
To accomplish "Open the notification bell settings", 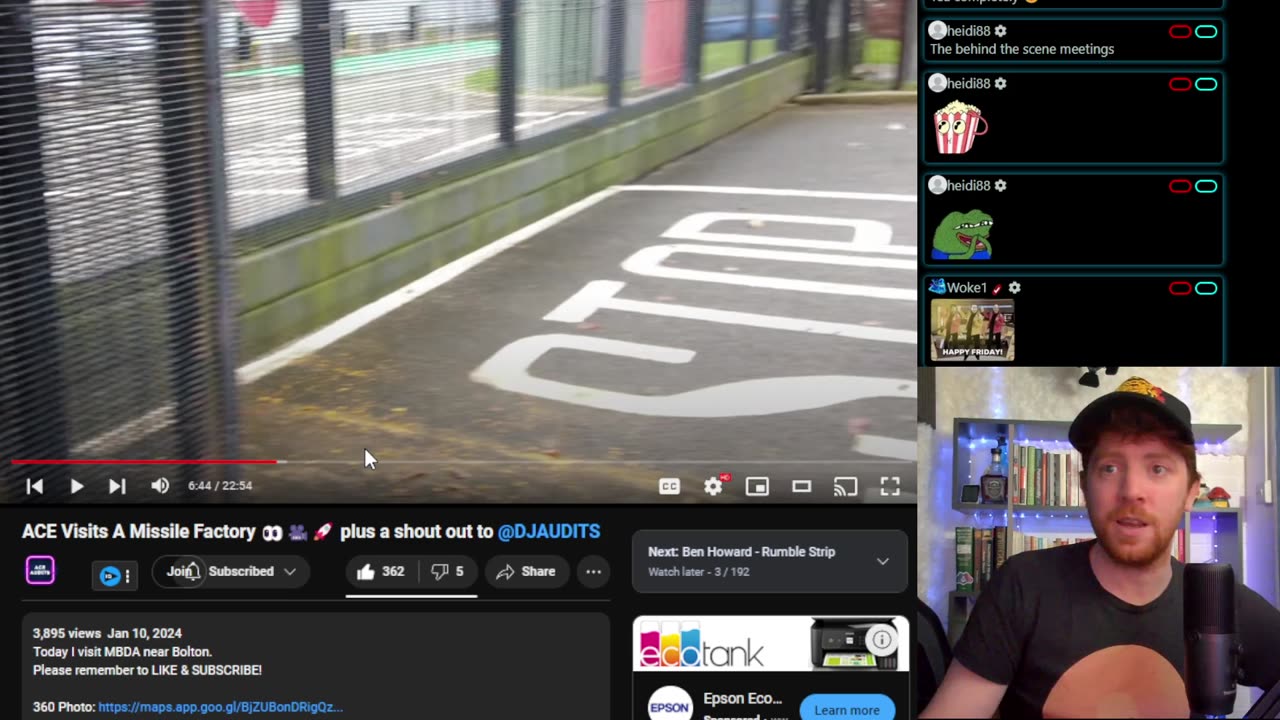I will 194,571.
